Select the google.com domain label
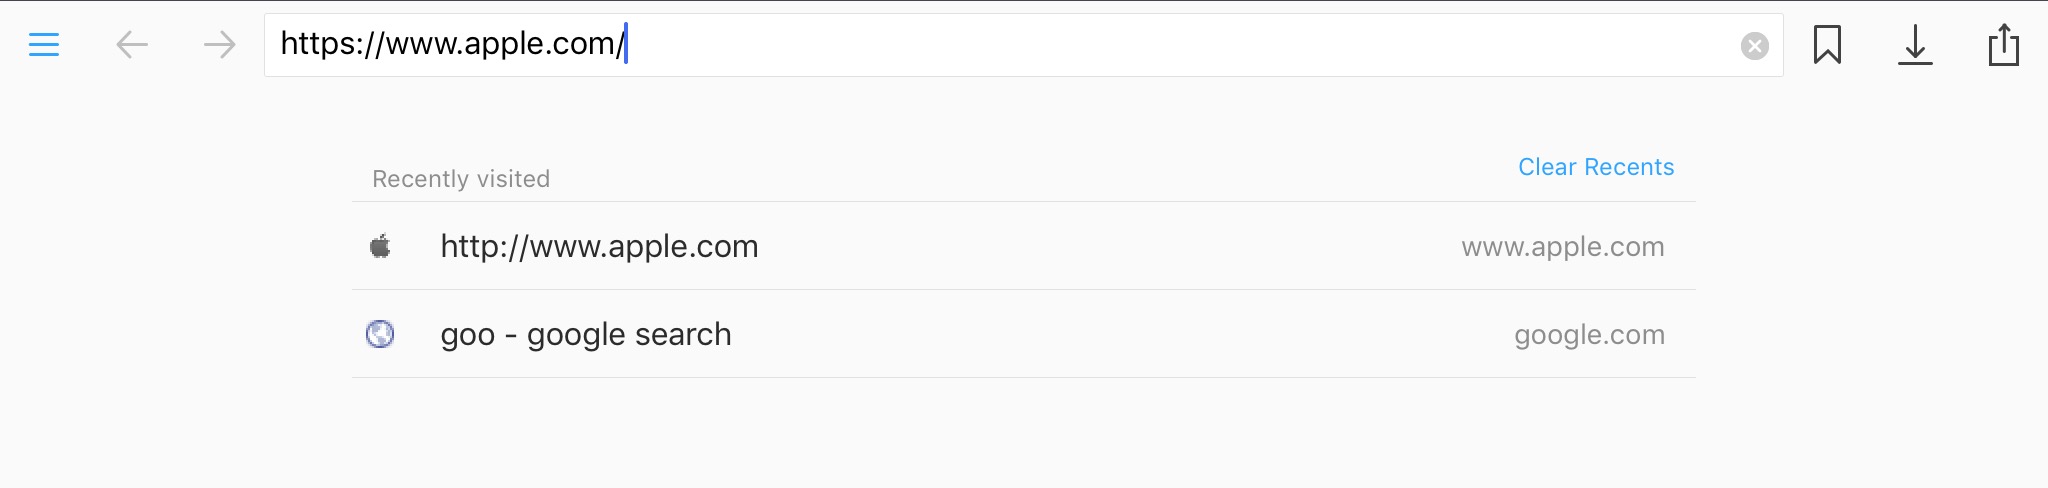The width and height of the screenshot is (2048, 488). 1590,335
